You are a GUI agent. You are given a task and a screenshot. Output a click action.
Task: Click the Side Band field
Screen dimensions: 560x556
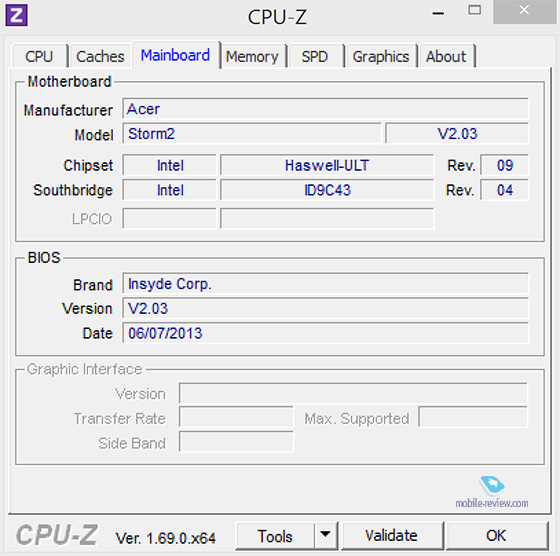236,442
